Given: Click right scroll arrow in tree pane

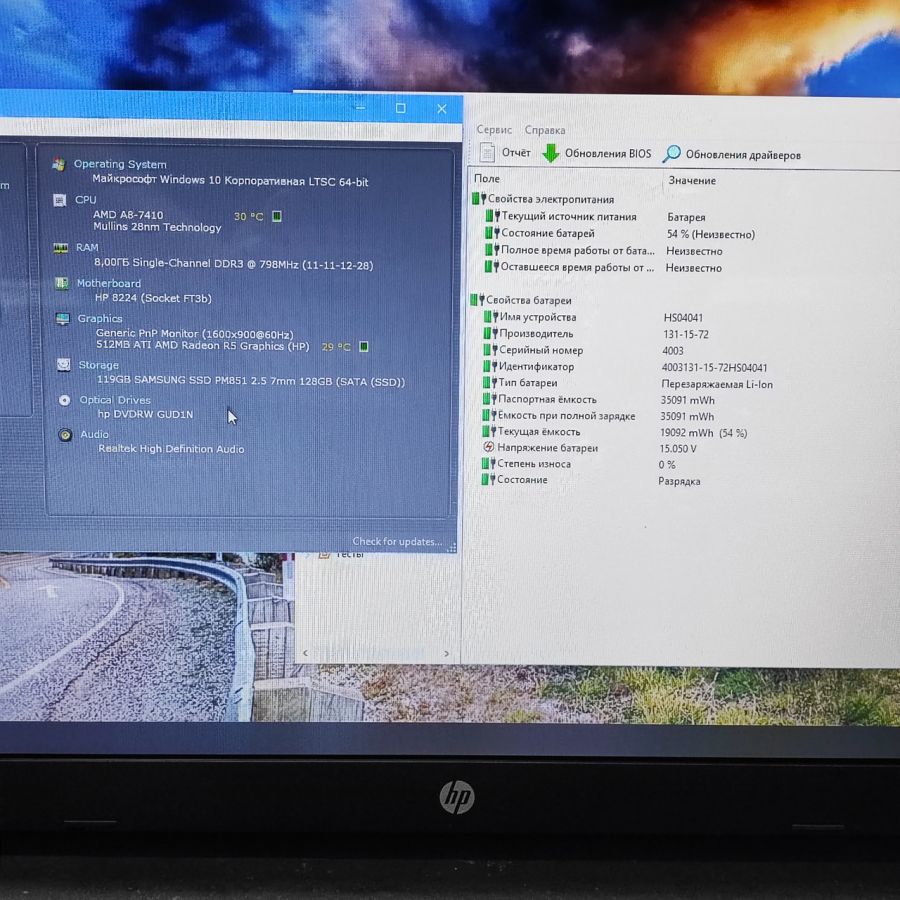Looking at the screenshot, I should click(447, 653).
